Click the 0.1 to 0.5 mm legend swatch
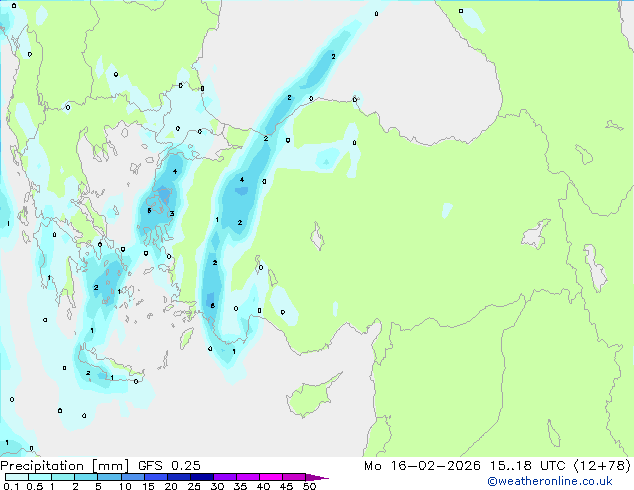The image size is (634, 490). click(x=17, y=477)
